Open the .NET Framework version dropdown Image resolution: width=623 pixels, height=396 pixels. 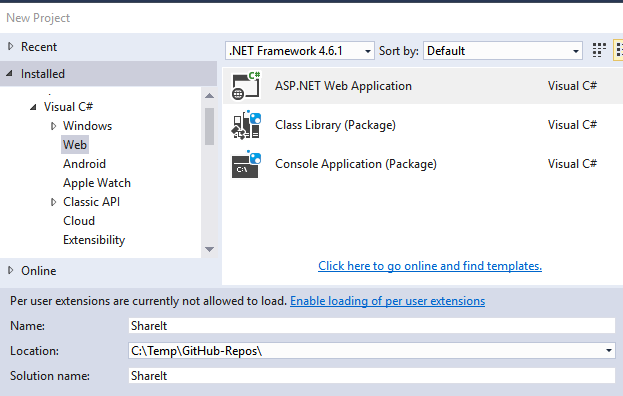(x=300, y=51)
